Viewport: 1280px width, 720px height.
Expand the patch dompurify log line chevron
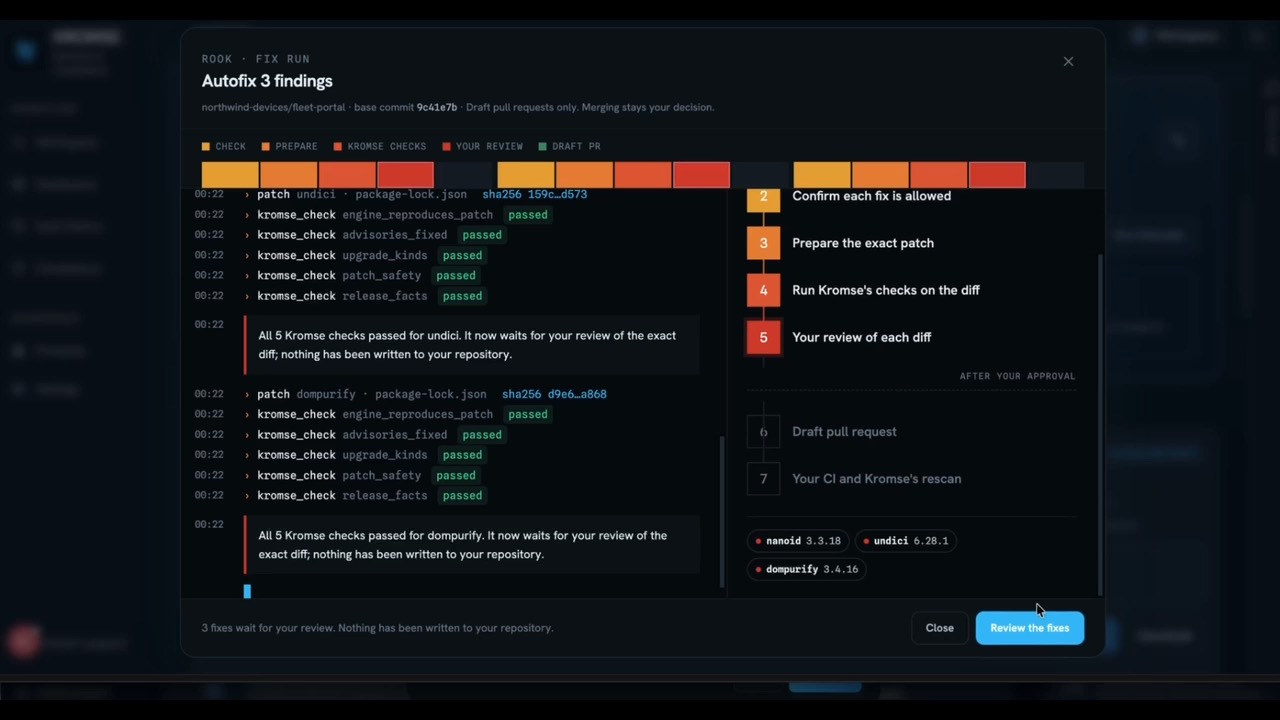click(247, 395)
